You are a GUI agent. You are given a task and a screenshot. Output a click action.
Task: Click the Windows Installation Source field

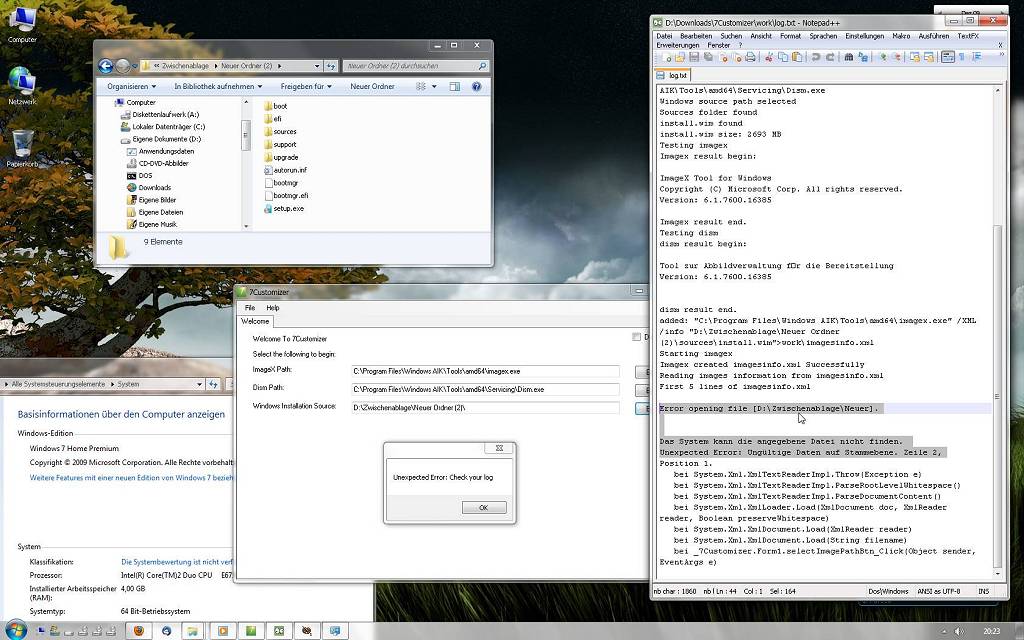point(485,408)
